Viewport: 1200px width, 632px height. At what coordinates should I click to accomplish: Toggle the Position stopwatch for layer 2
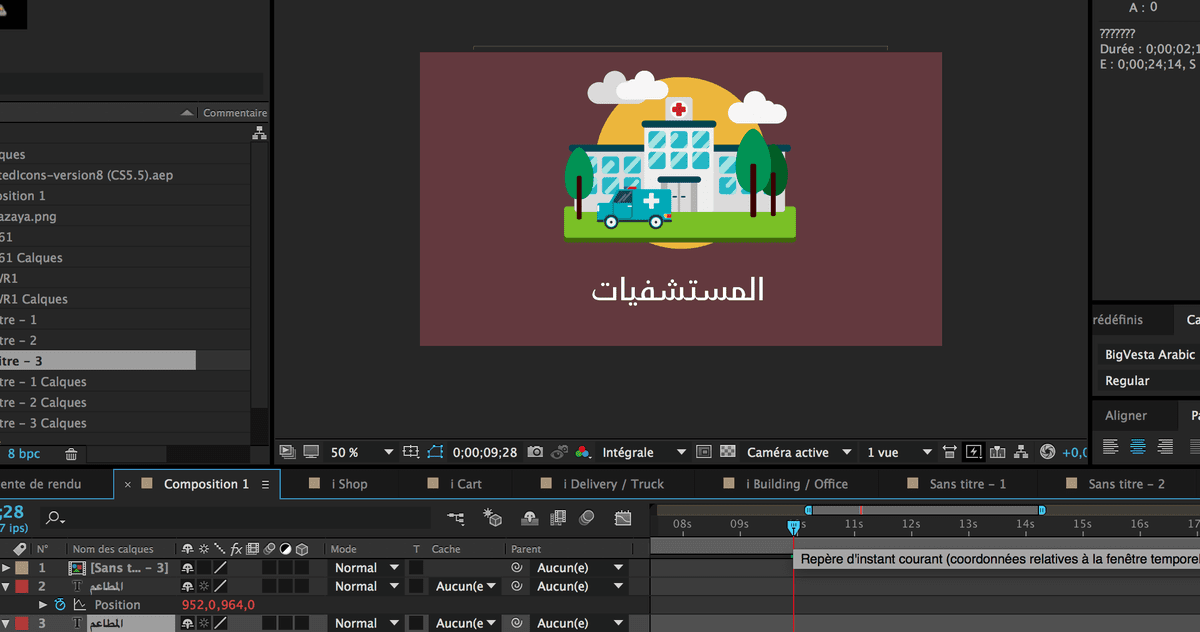[x=60, y=605]
